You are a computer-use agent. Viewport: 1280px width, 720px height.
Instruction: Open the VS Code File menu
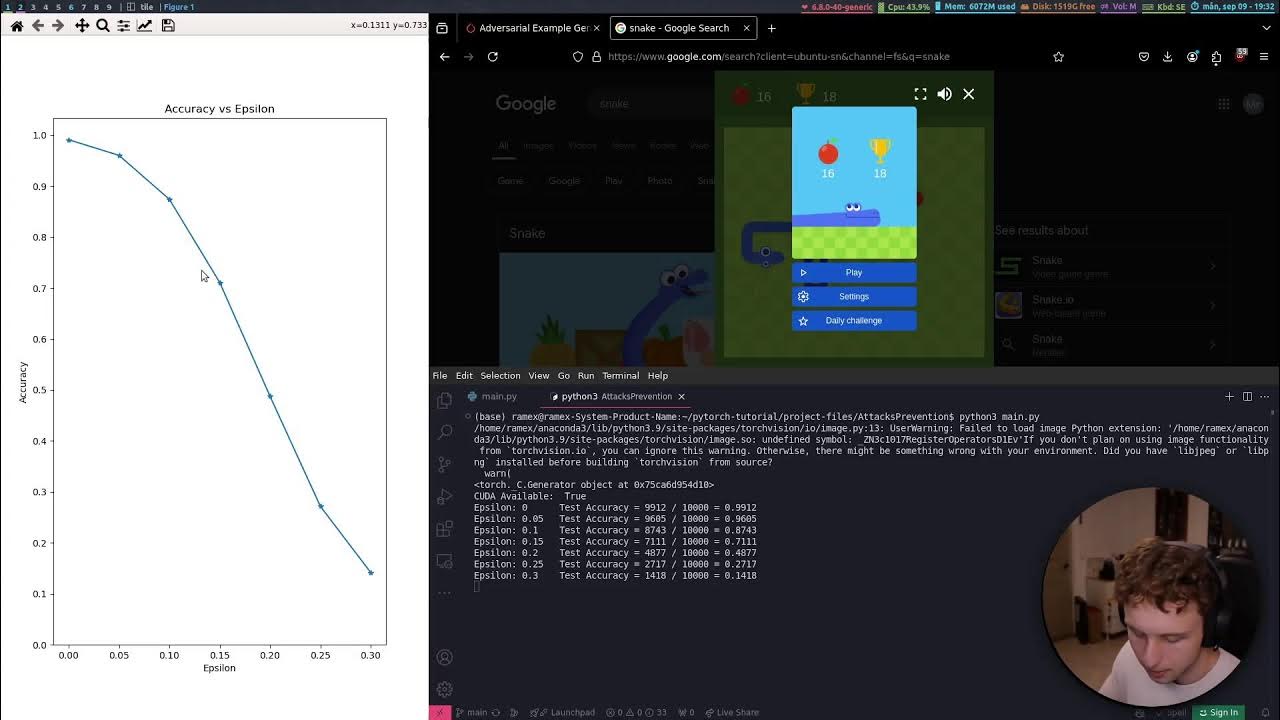click(440, 376)
